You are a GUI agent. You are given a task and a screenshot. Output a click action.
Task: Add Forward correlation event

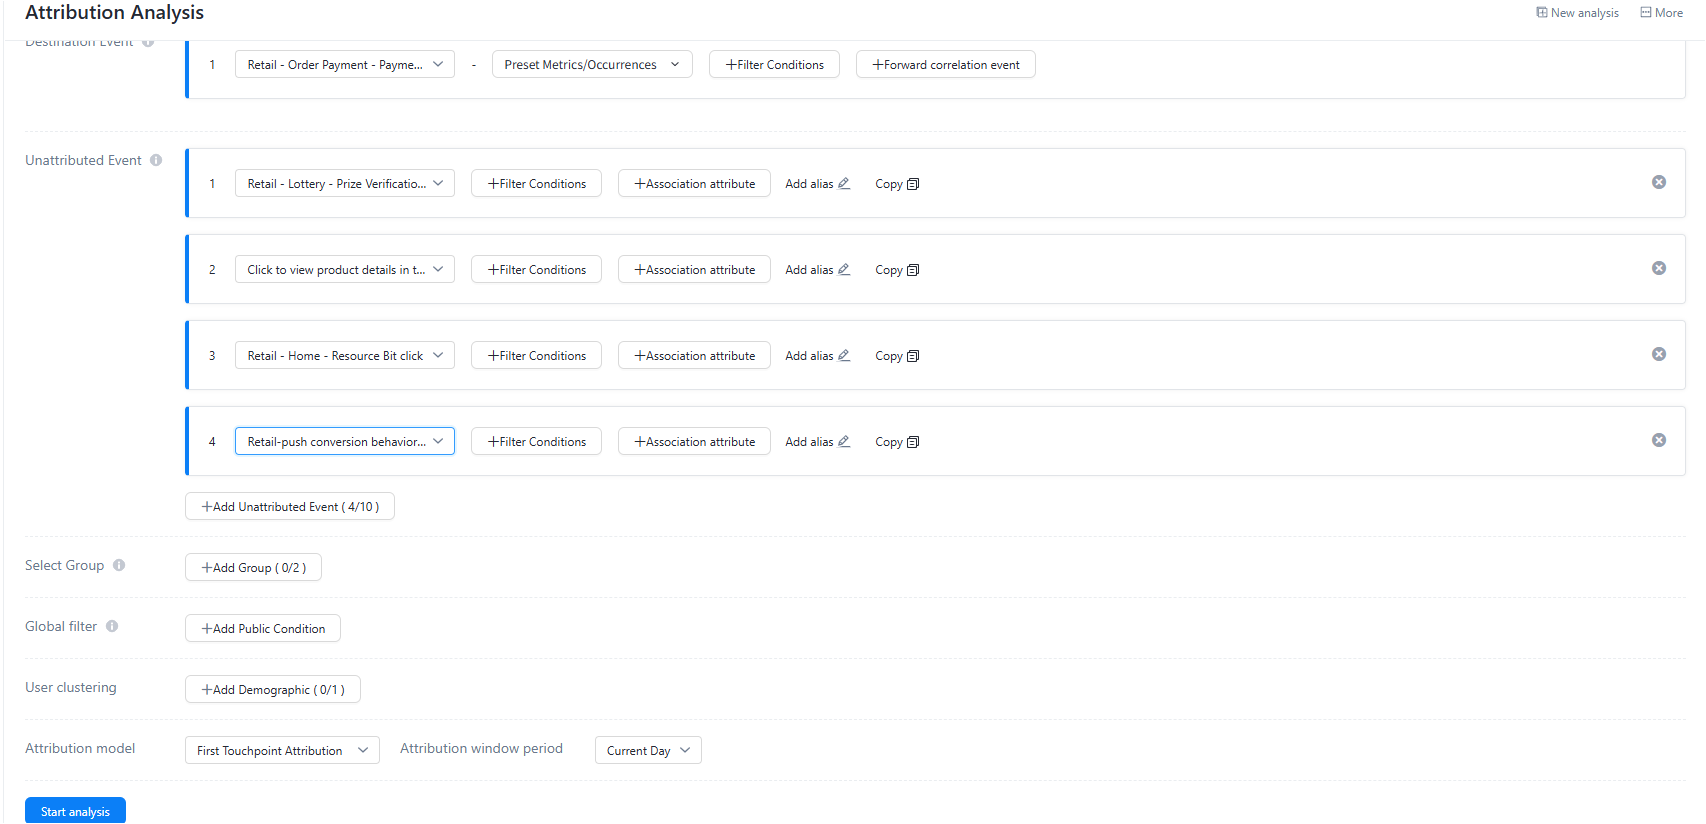[x=946, y=64]
